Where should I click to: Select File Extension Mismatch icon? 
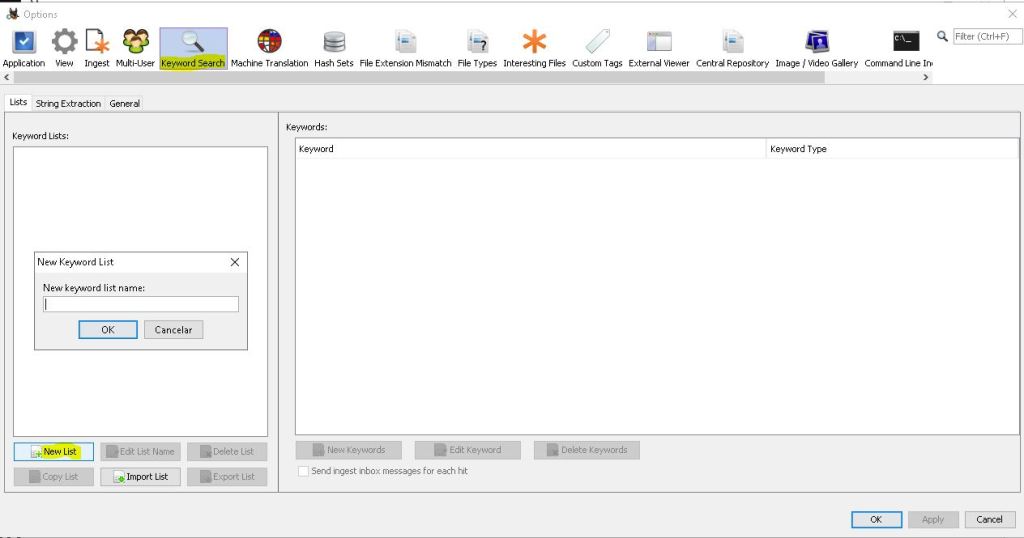[x=405, y=48]
